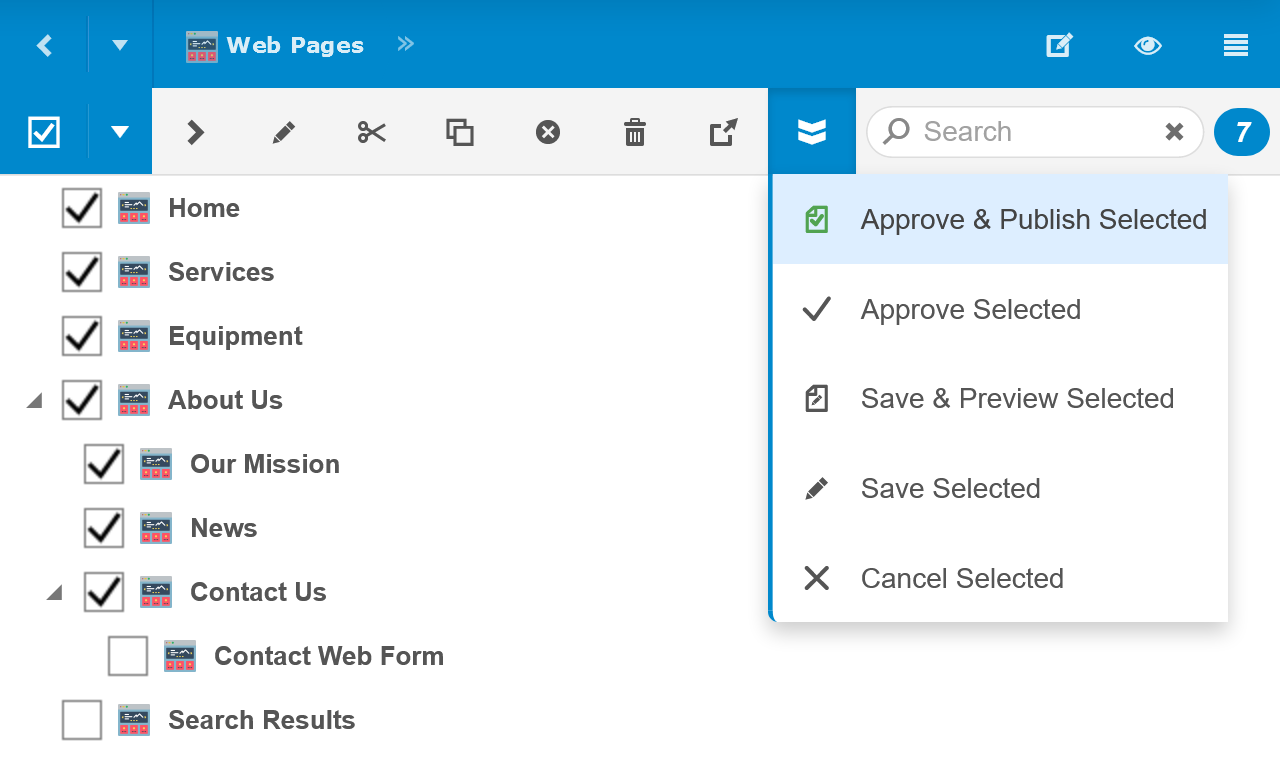Collapse the Contact Us tree node

point(55,593)
